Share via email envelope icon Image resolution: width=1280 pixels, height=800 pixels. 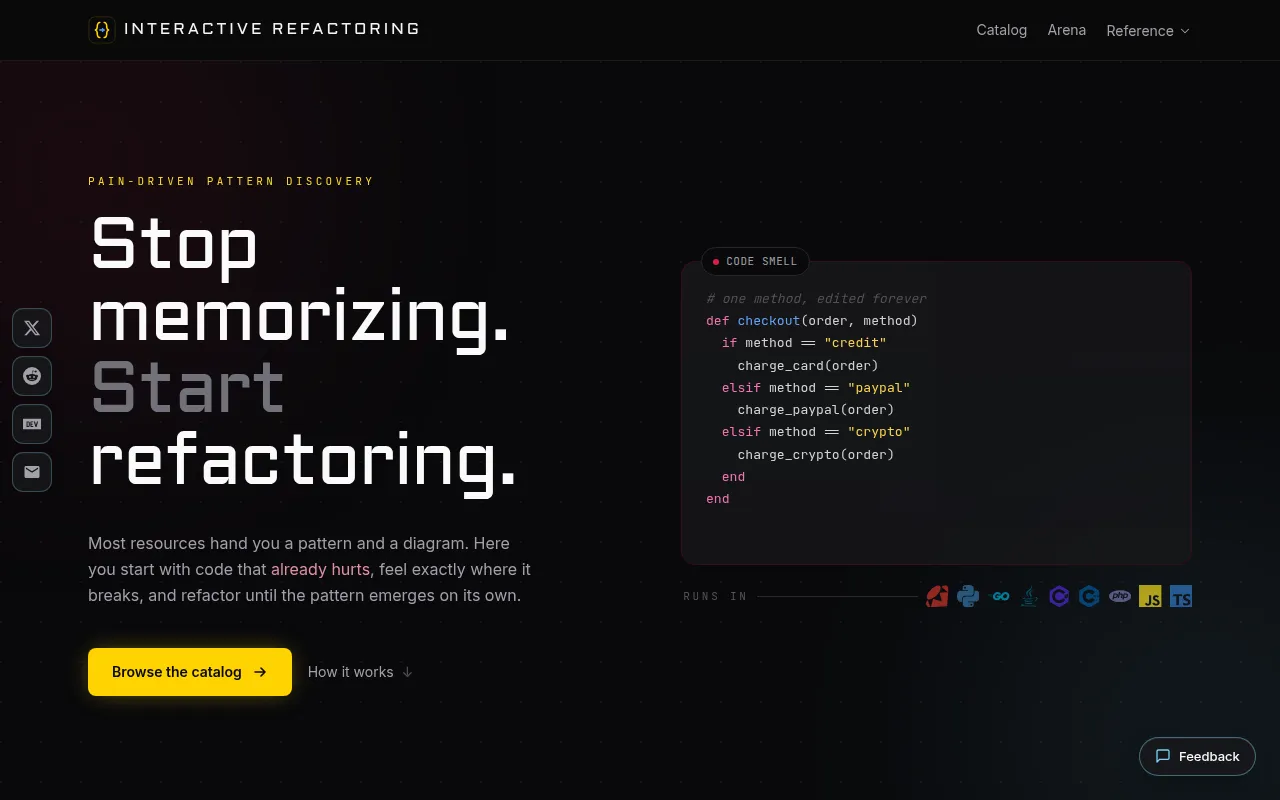coord(32,472)
